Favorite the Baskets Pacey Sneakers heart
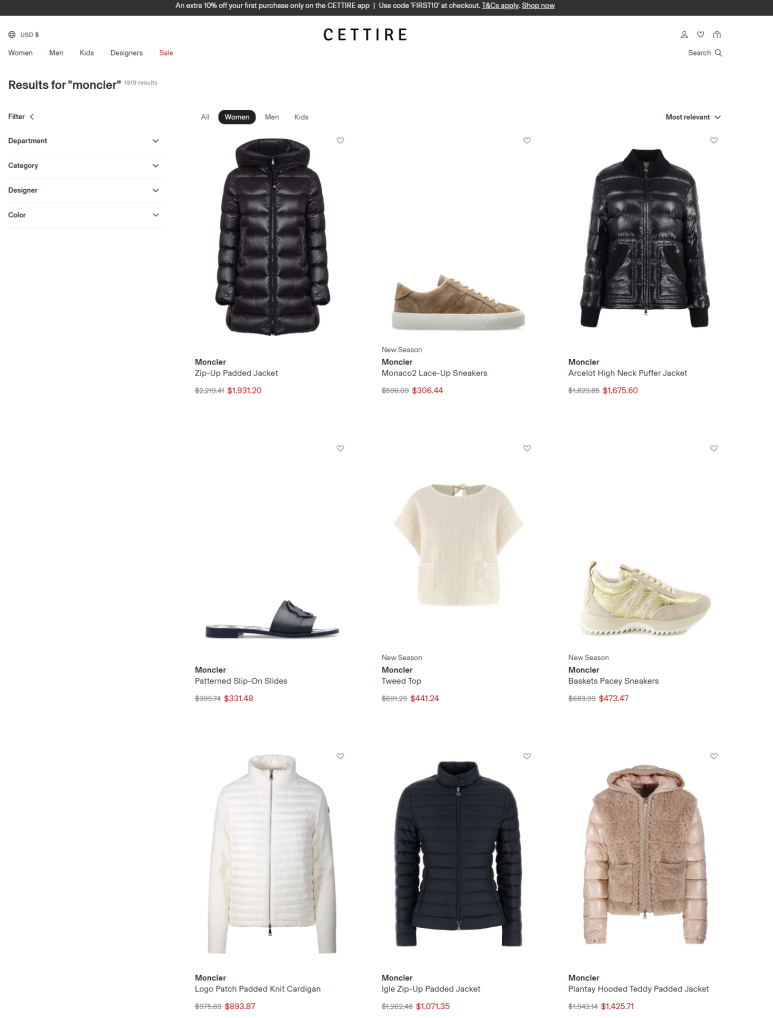The width and height of the screenshot is (773, 1018). coord(714,448)
